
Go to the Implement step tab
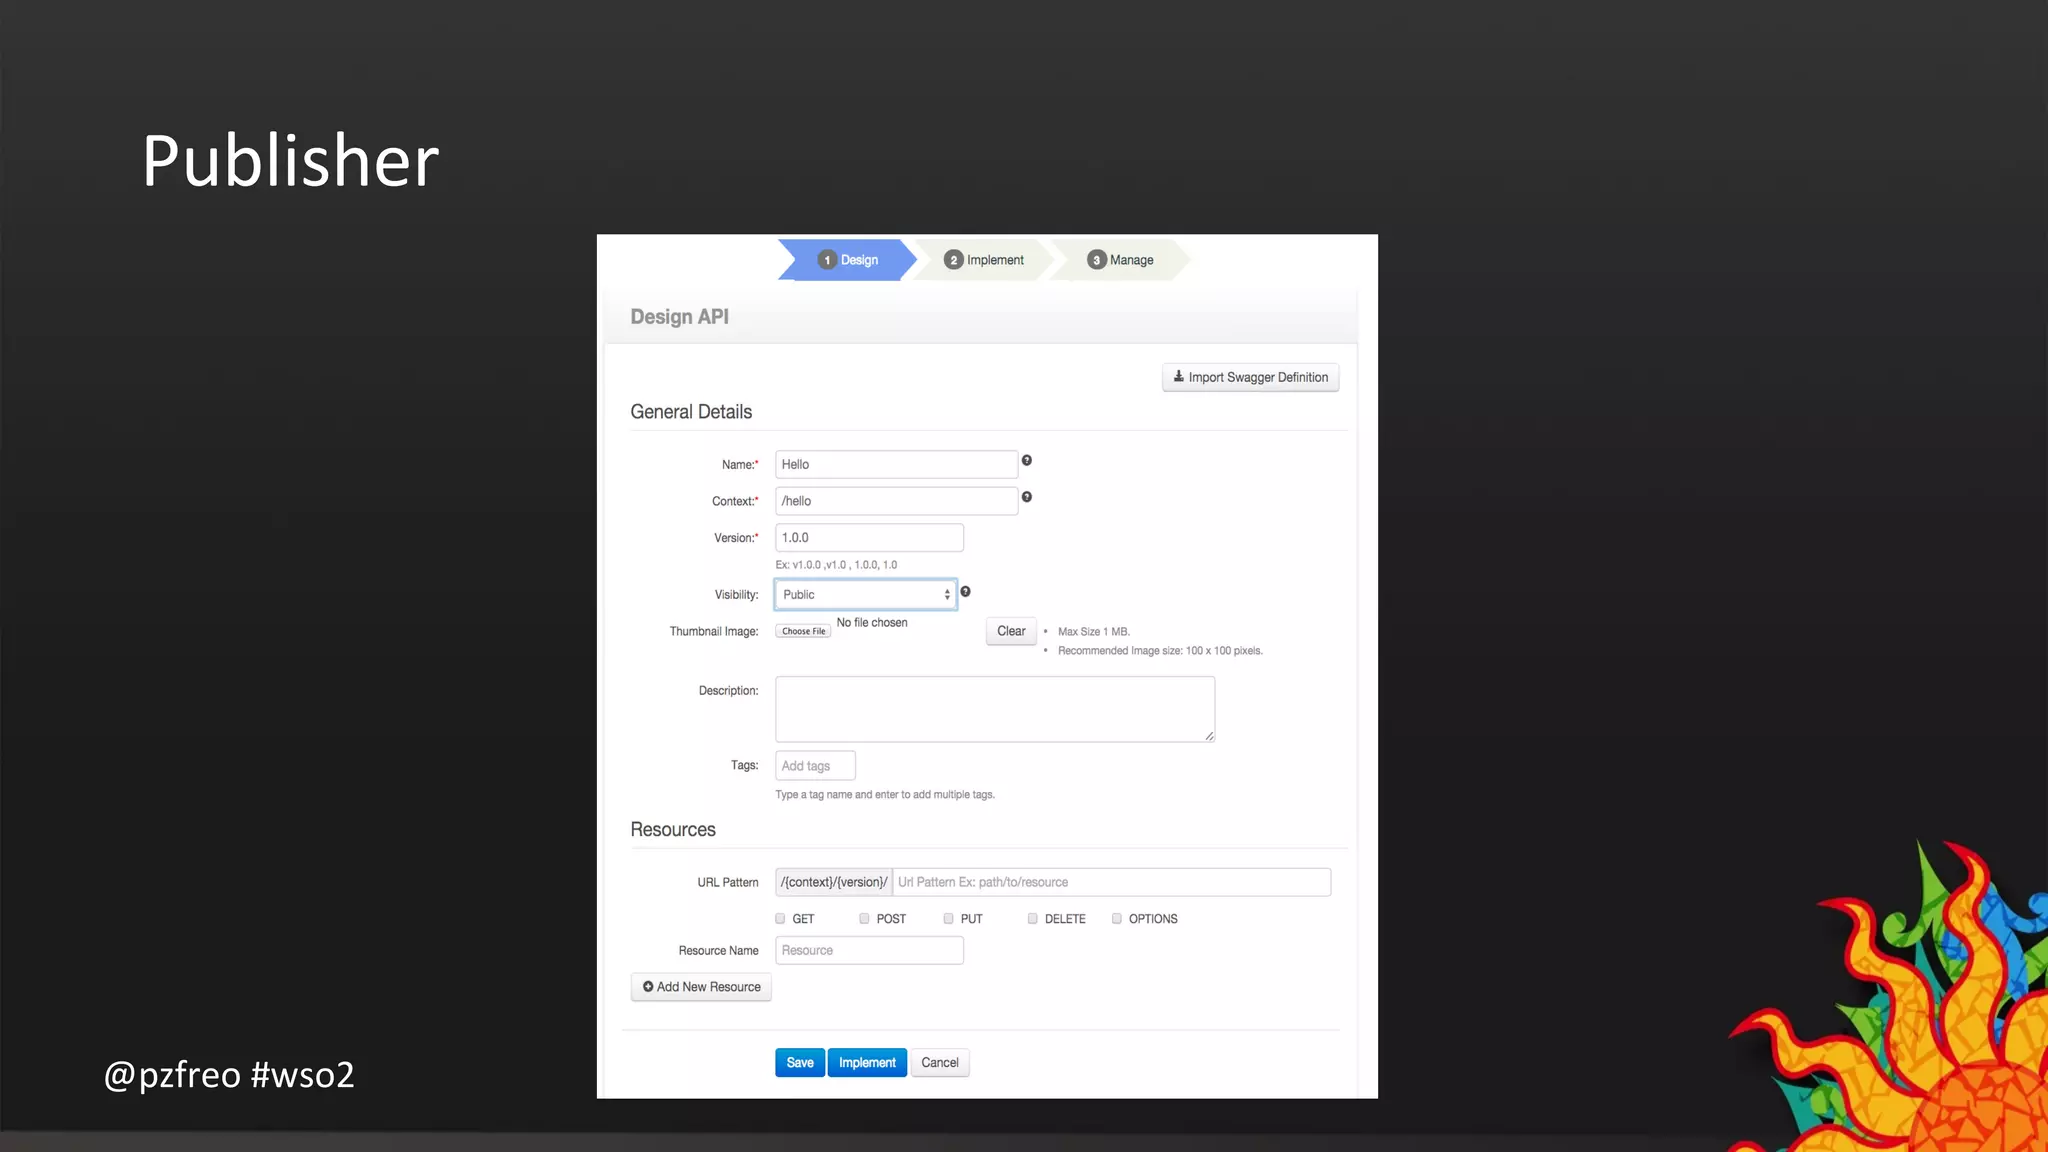pos(984,260)
